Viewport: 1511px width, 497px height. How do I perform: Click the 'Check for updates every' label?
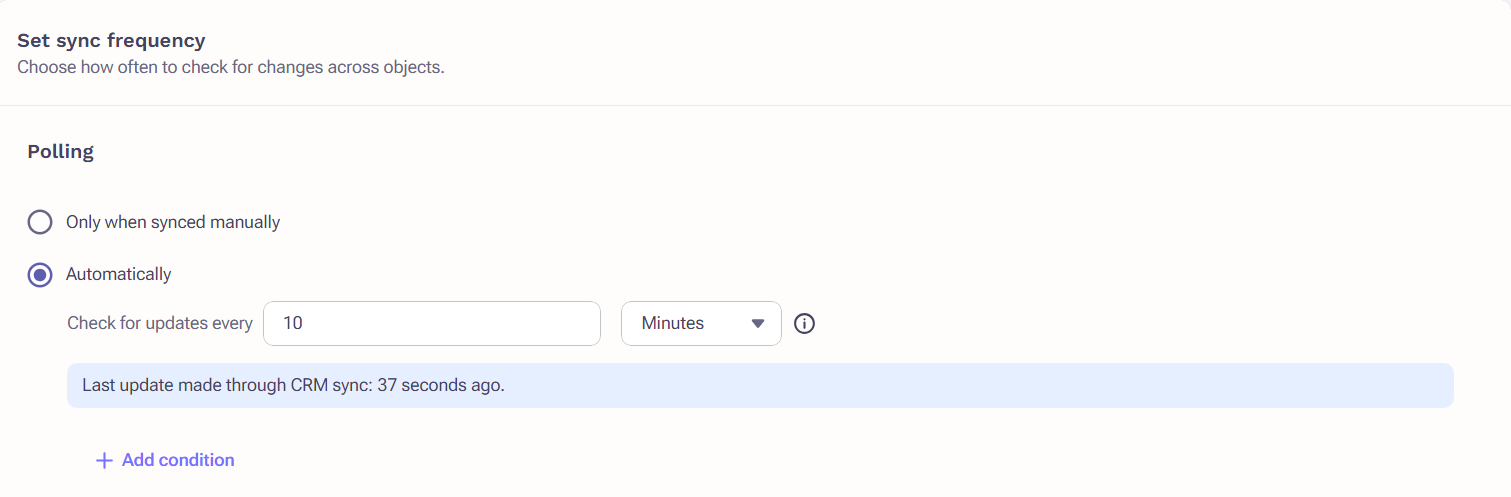160,324
